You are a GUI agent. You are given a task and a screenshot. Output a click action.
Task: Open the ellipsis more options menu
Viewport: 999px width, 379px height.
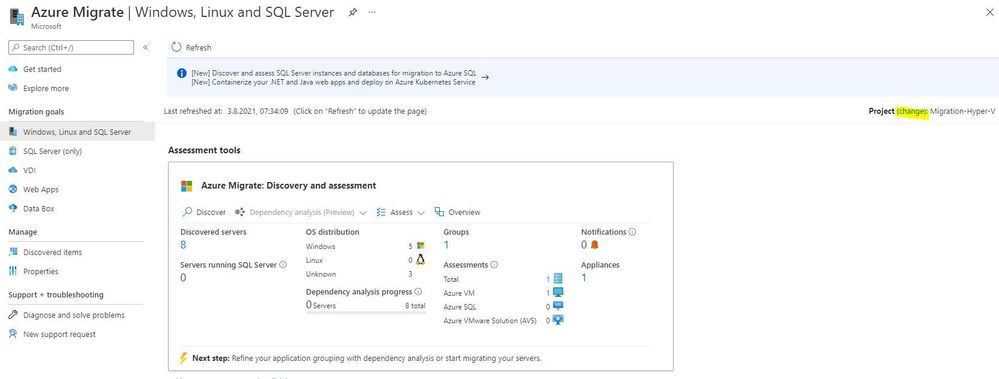tap(372, 12)
